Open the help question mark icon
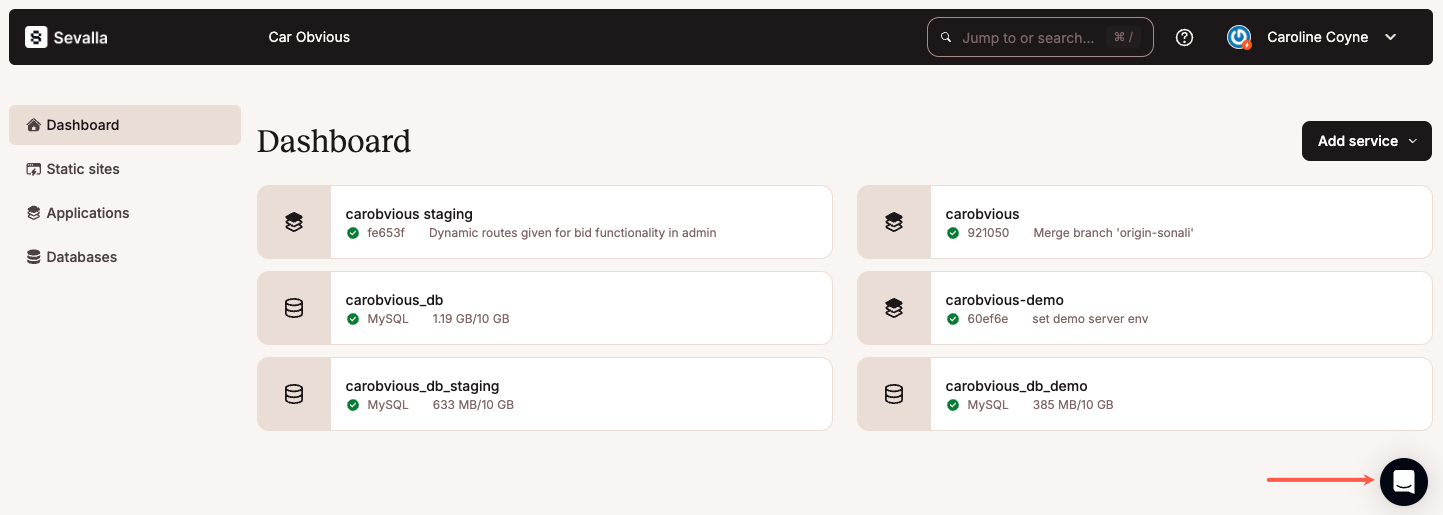Image resolution: width=1443 pixels, height=515 pixels. coord(1185,37)
